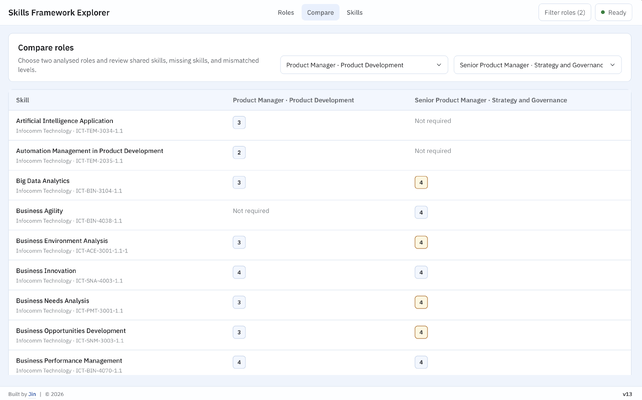Open the Senior Product Manager role dropdown
This screenshot has height=400, width=642.
pyautogui.click(x=537, y=65)
